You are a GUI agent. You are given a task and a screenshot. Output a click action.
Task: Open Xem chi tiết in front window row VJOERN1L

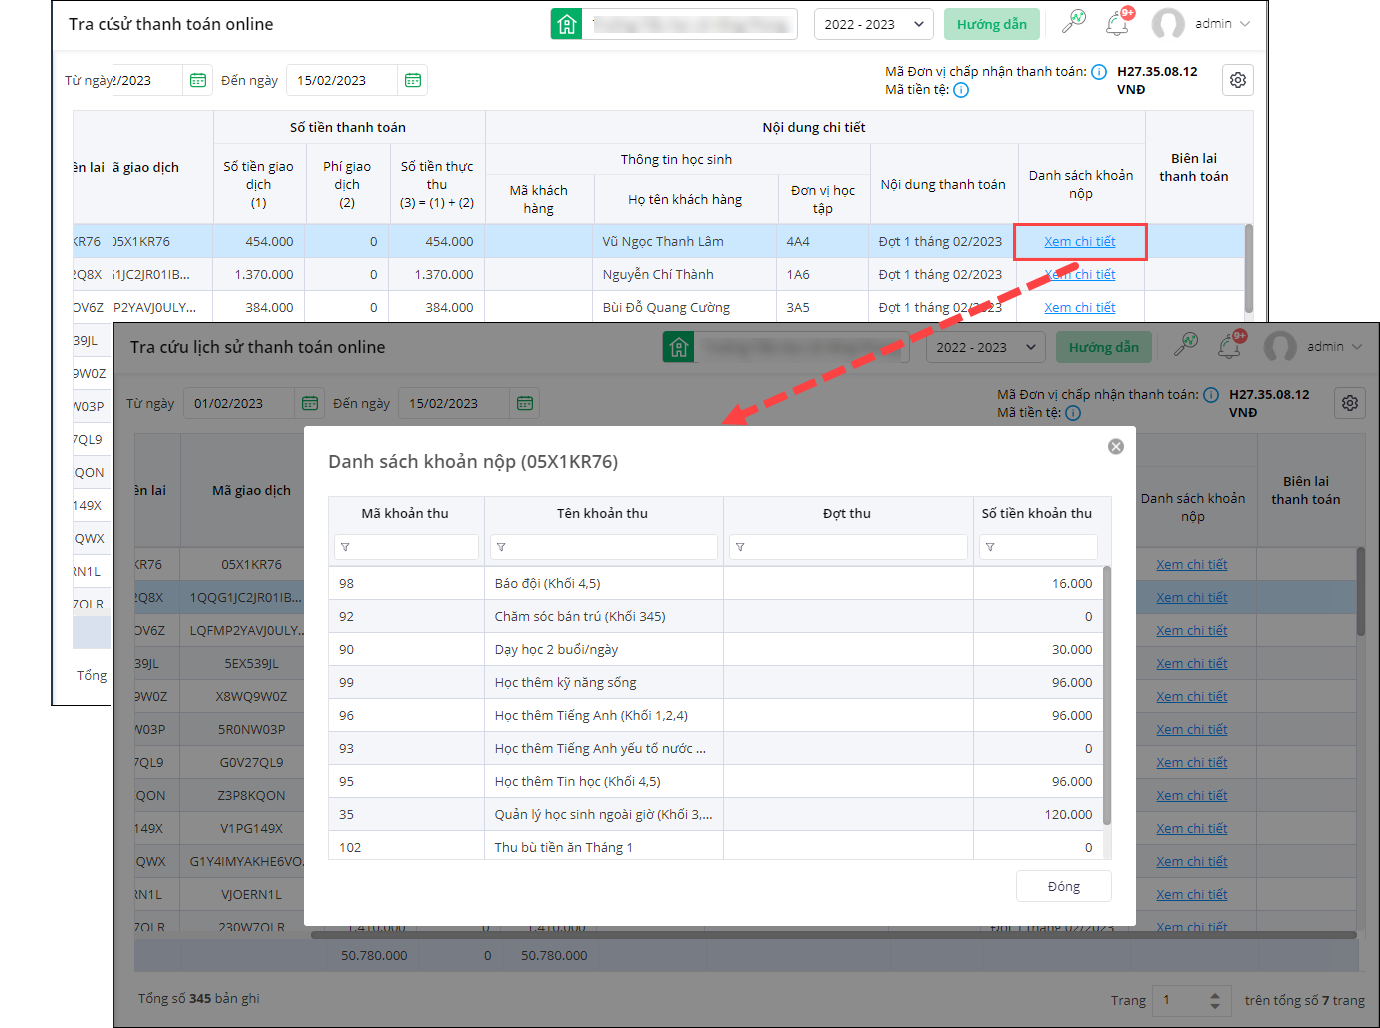point(1192,894)
